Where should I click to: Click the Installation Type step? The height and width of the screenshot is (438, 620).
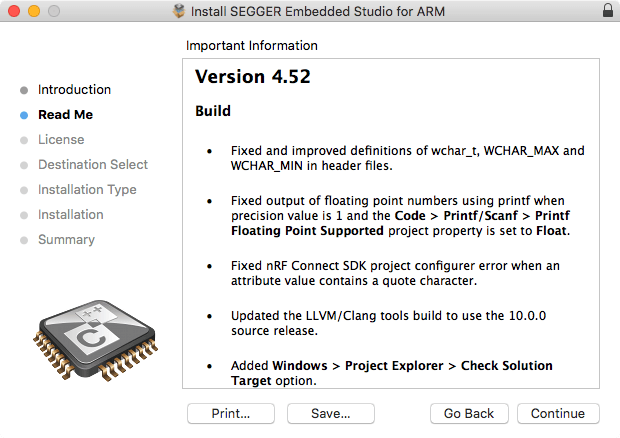tap(87, 190)
